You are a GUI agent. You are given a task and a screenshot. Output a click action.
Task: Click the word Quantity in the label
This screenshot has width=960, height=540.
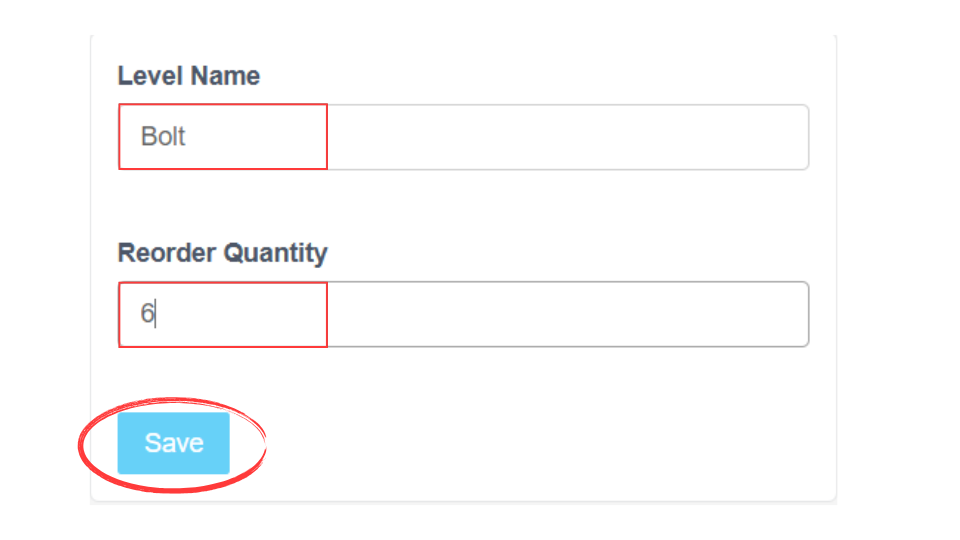(x=275, y=253)
